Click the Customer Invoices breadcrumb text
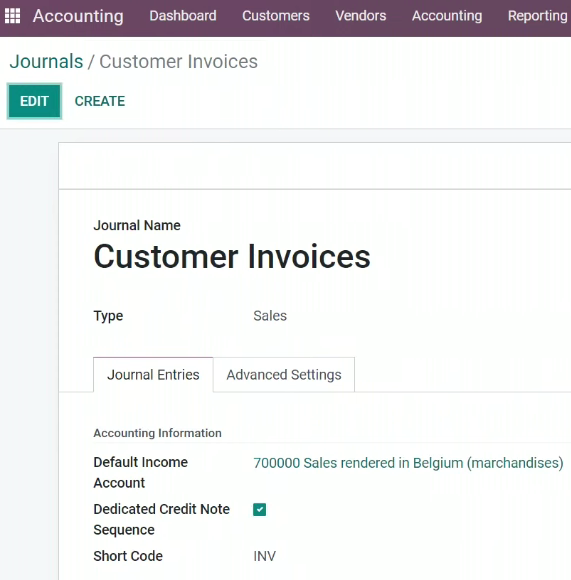 click(178, 61)
